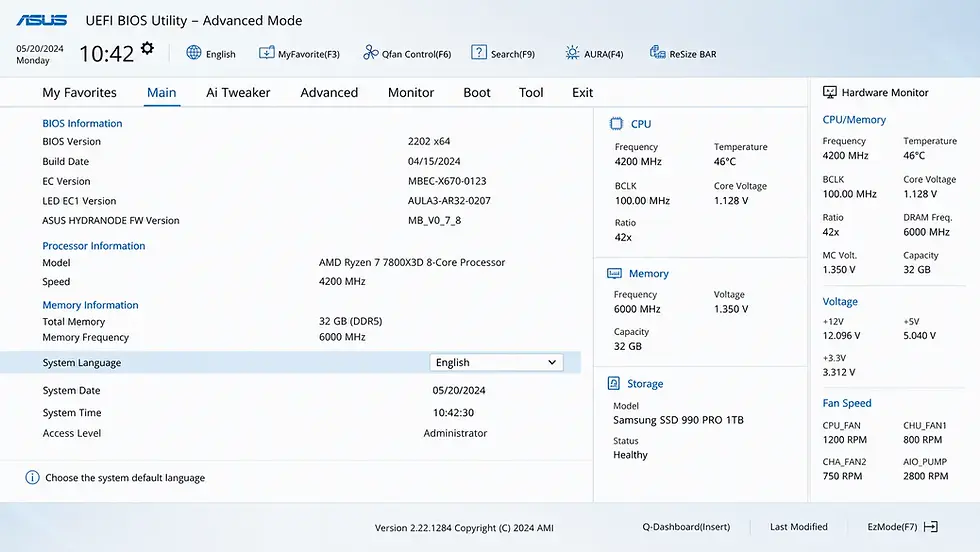980x552 pixels.
Task: View Last Modified settings
Action: [x=799, y=527]
